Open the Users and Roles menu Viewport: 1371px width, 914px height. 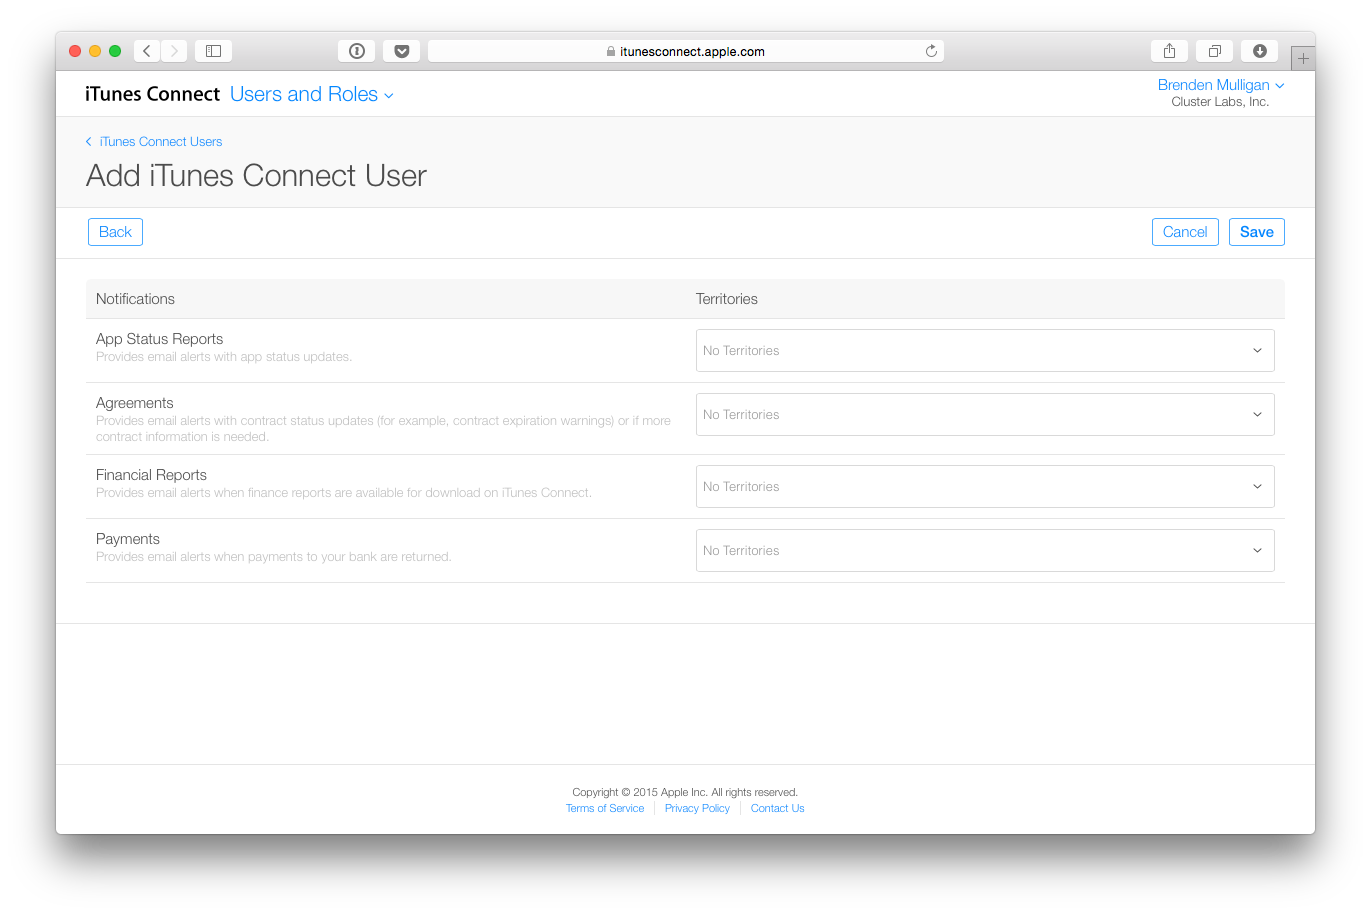(x=312, y=94)
